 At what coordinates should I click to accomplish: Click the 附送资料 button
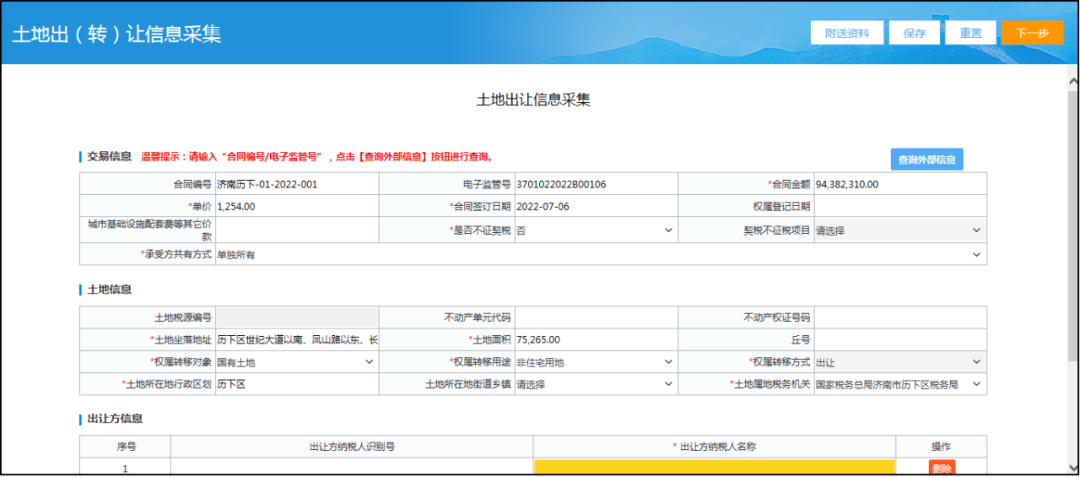pos(847,33)
